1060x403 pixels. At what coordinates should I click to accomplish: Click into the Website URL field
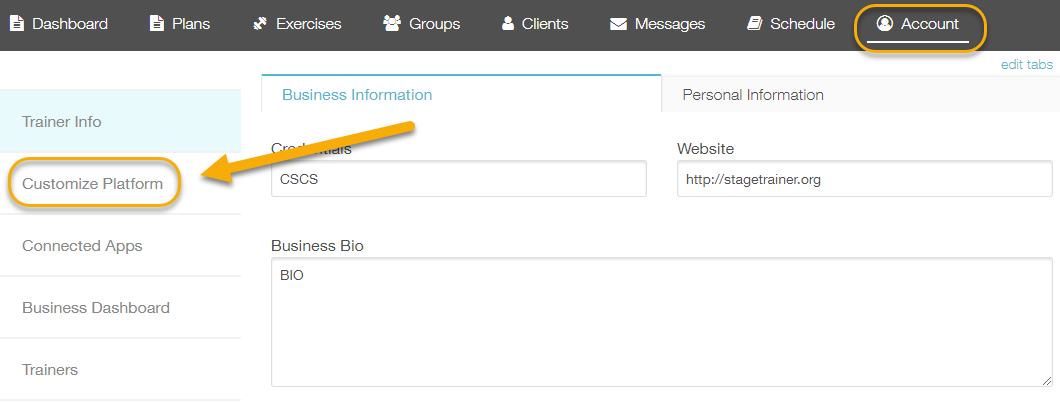coord(865,179)
